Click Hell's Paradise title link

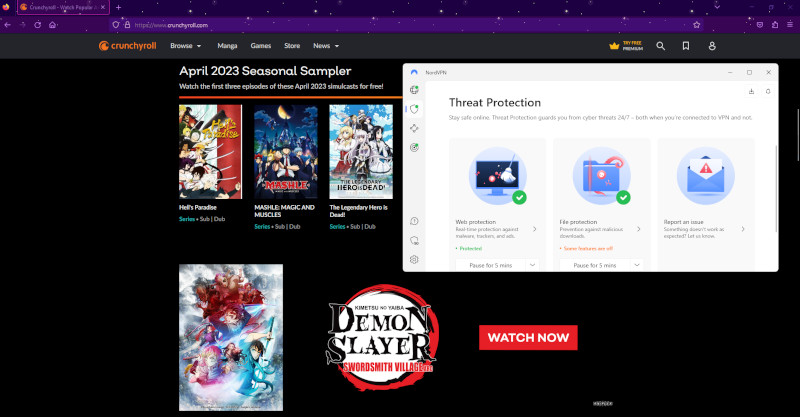coord(197,207)
